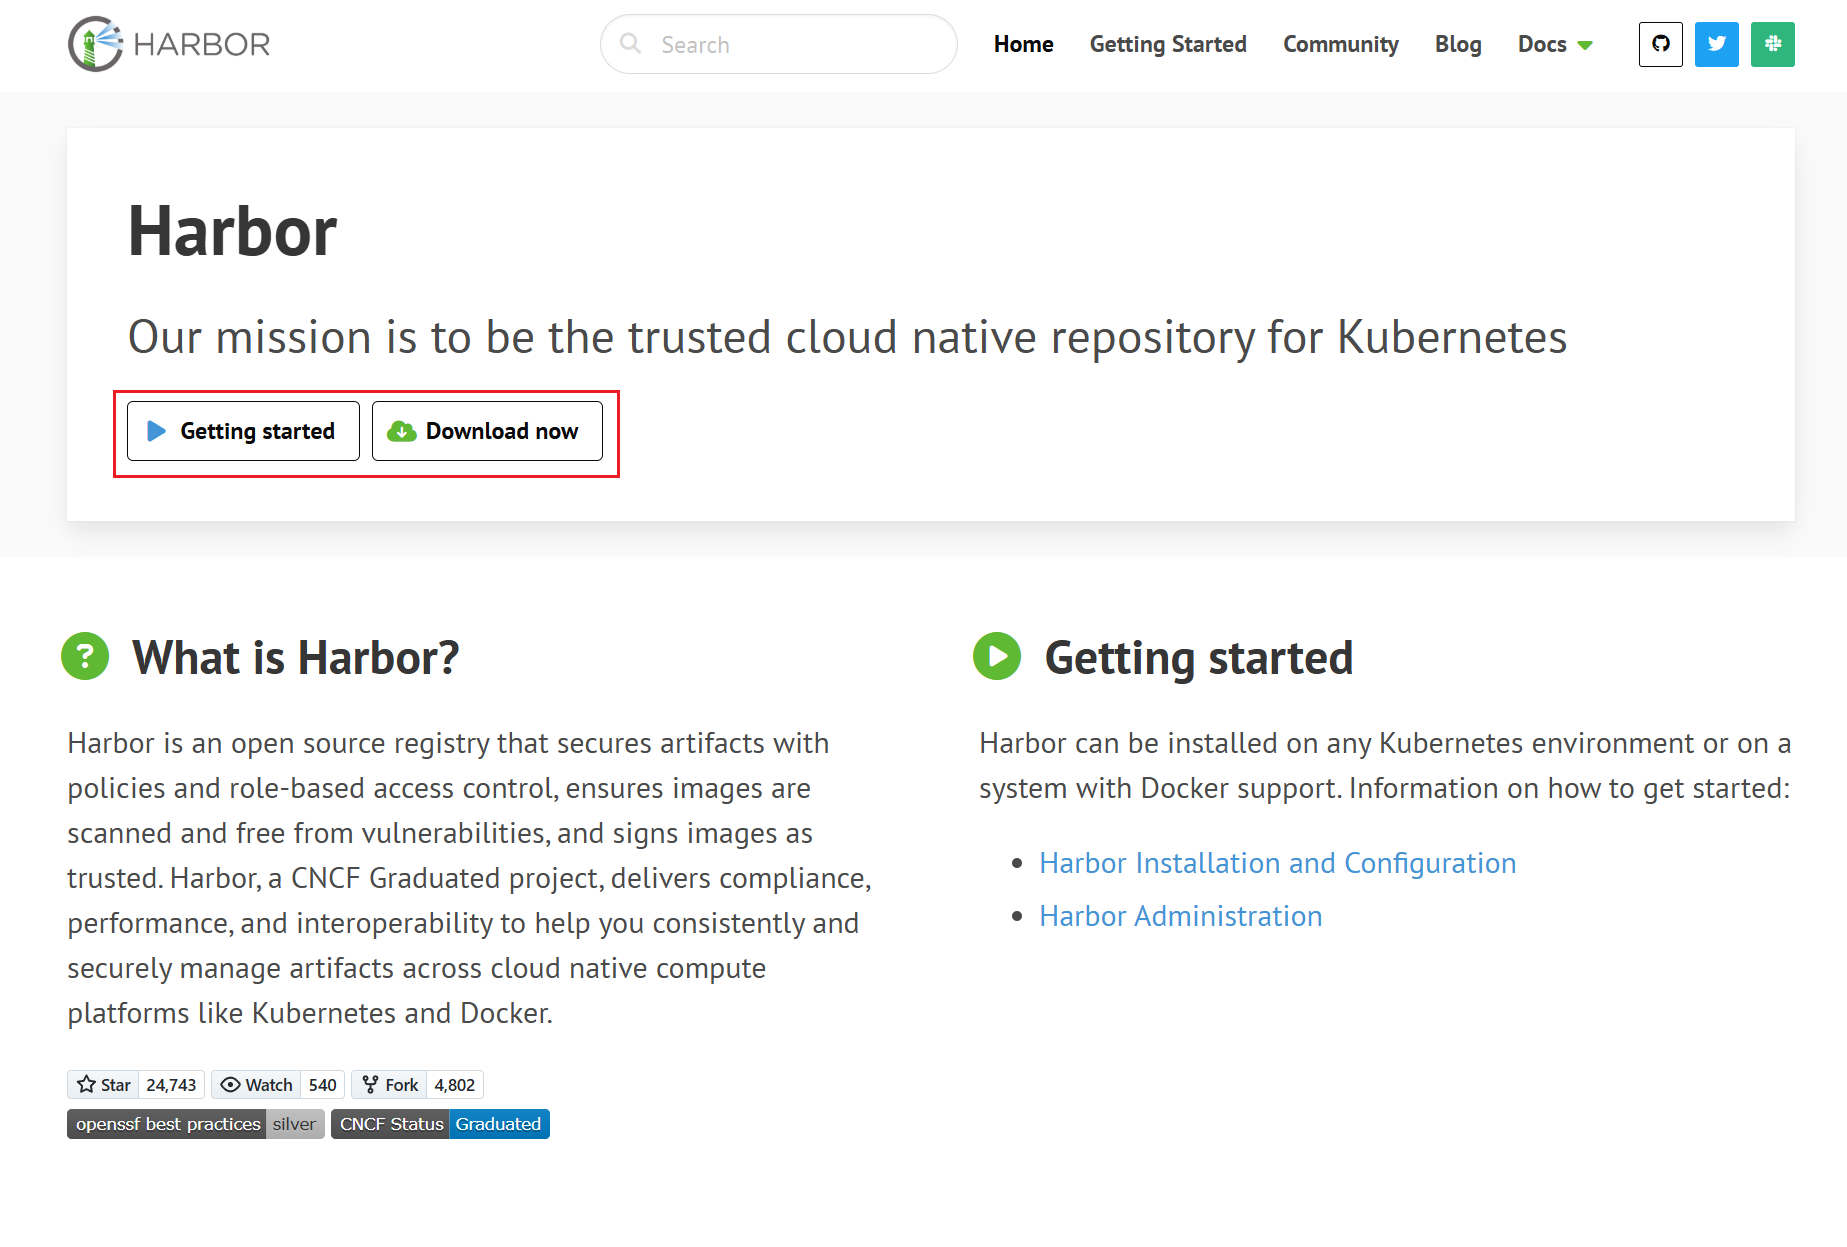
Task: Go to Home in navigation
Action: (x=1023, y=44)
